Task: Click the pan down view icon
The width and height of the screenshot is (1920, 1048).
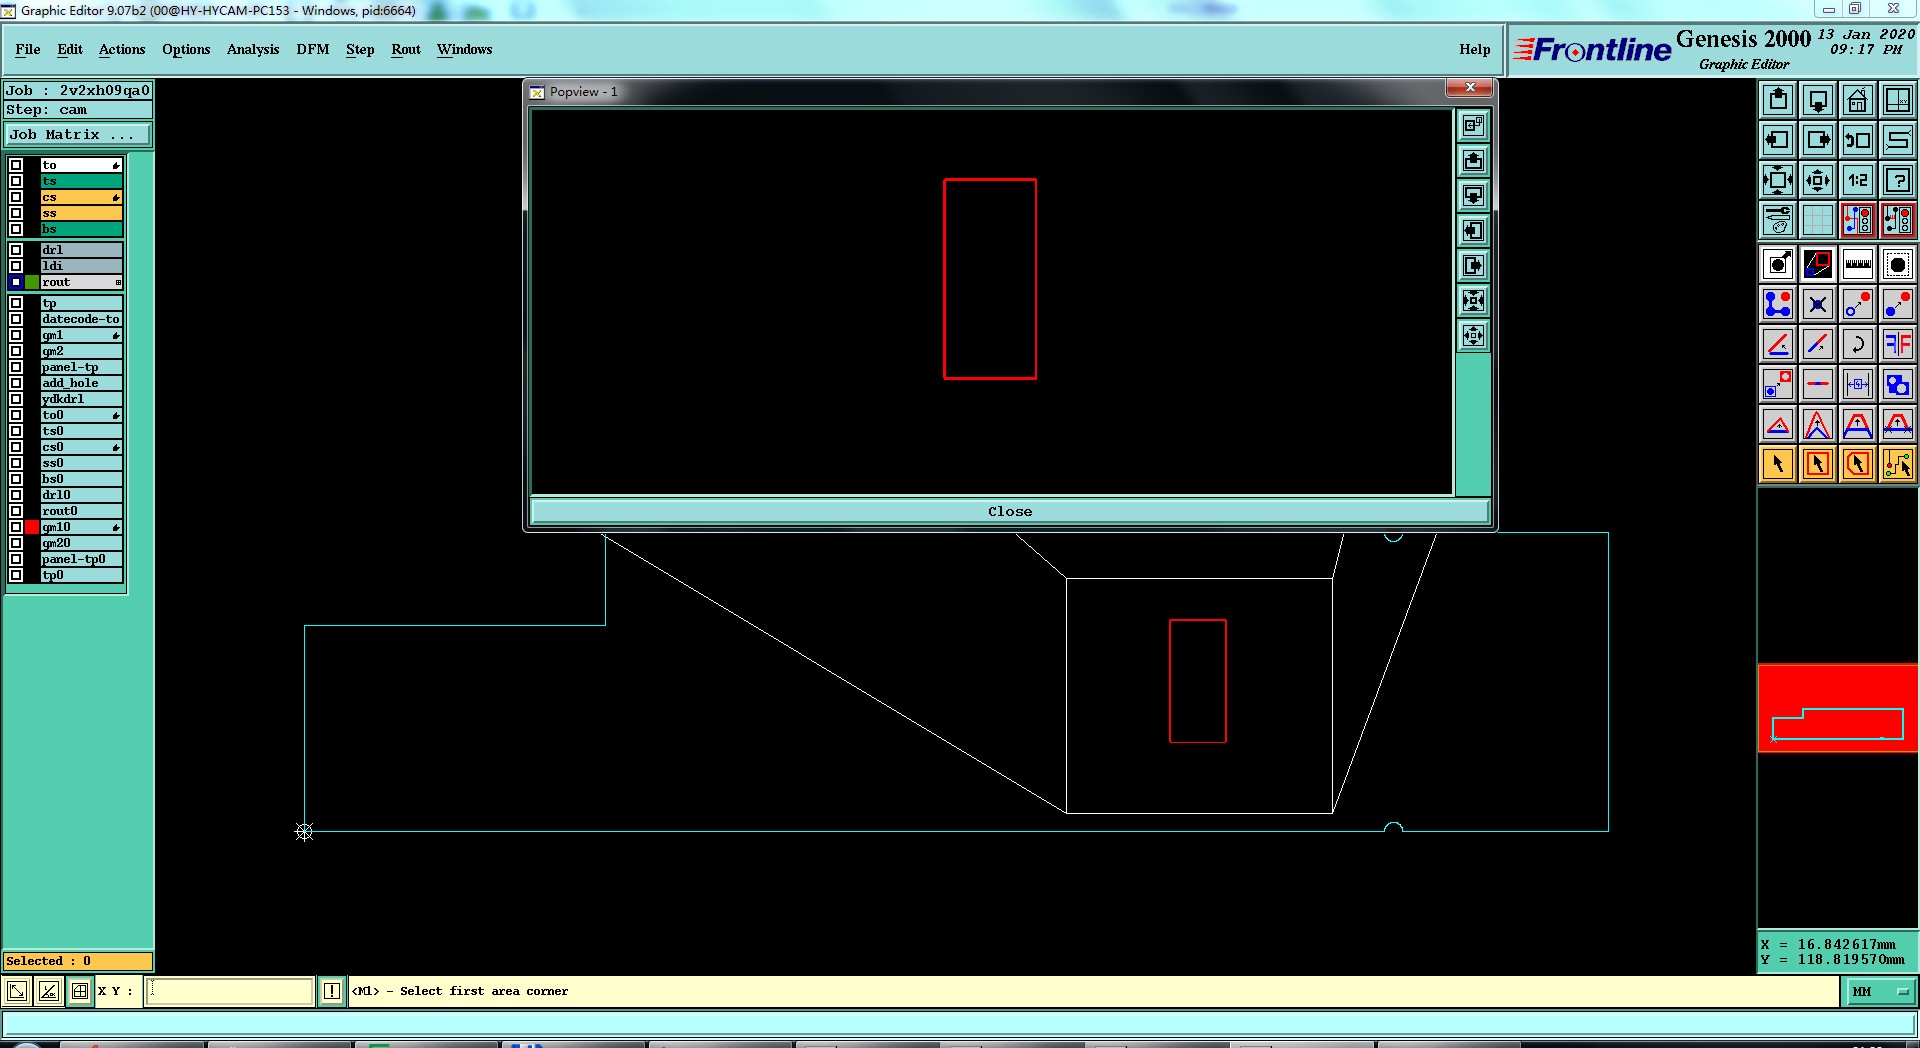Action: [1818, 100]
